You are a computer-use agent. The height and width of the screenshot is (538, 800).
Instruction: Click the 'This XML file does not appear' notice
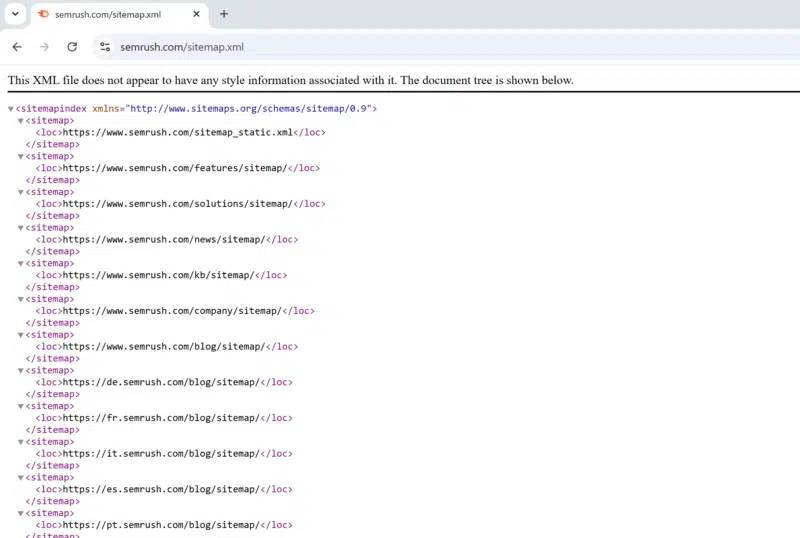(x=290, y=80)
